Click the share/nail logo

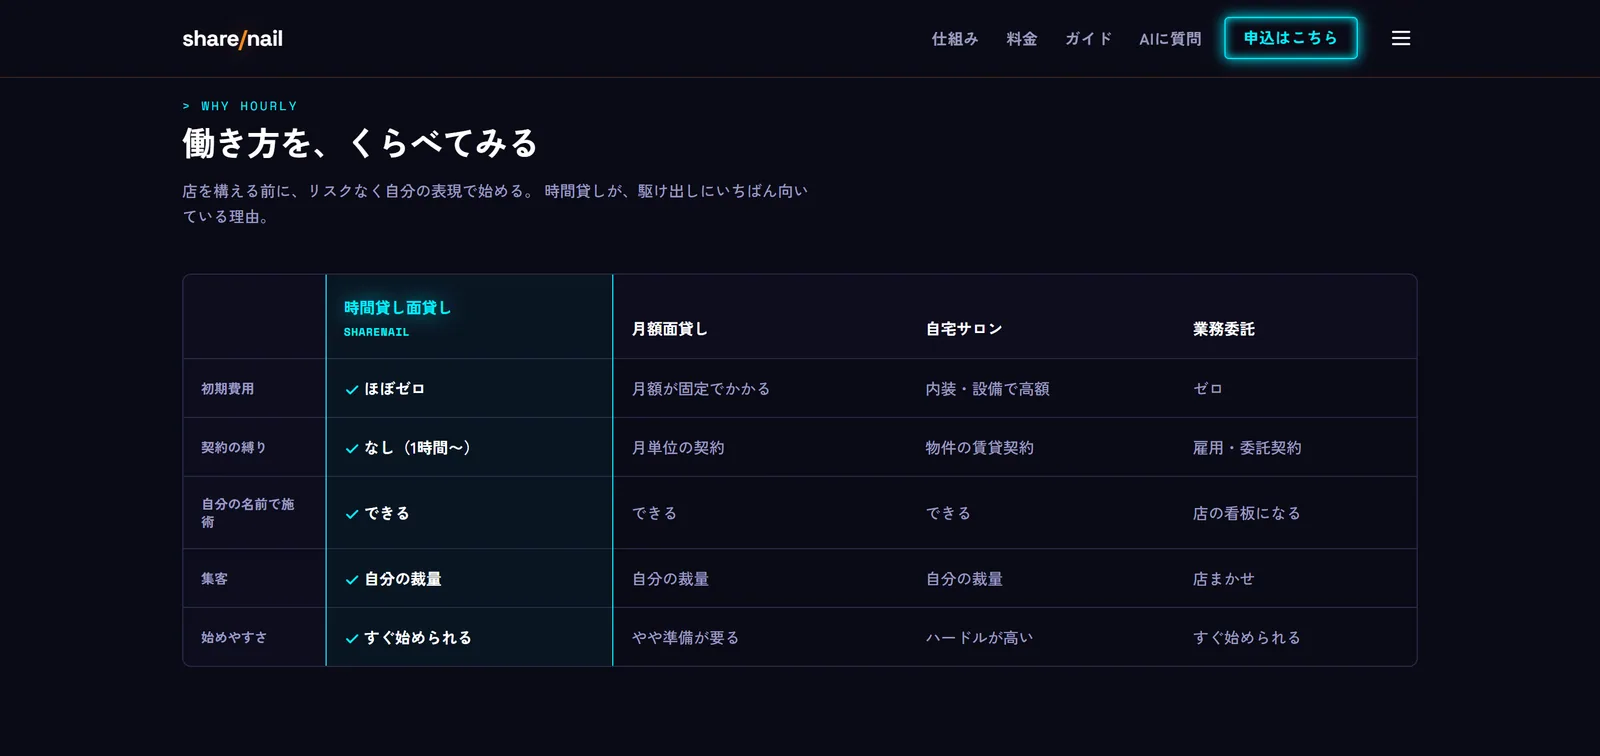click(232, 39)
